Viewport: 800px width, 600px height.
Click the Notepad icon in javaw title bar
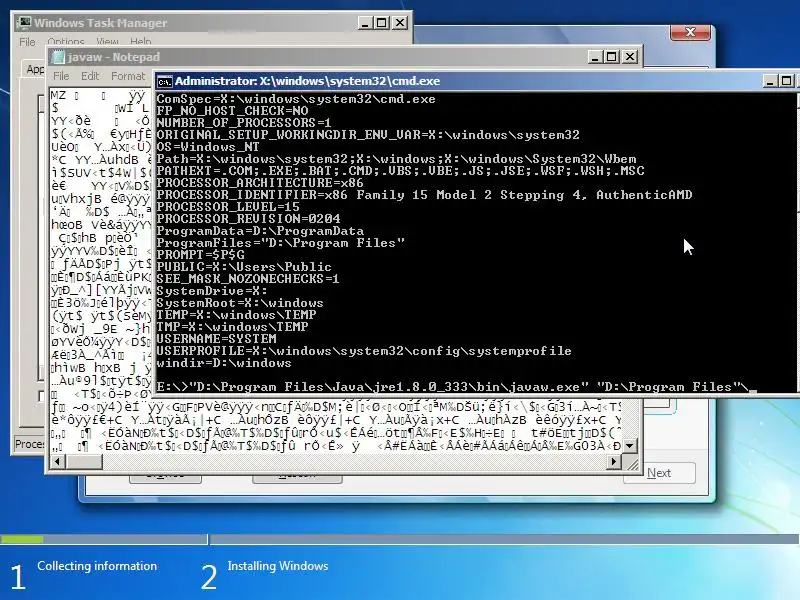[59, 57]
